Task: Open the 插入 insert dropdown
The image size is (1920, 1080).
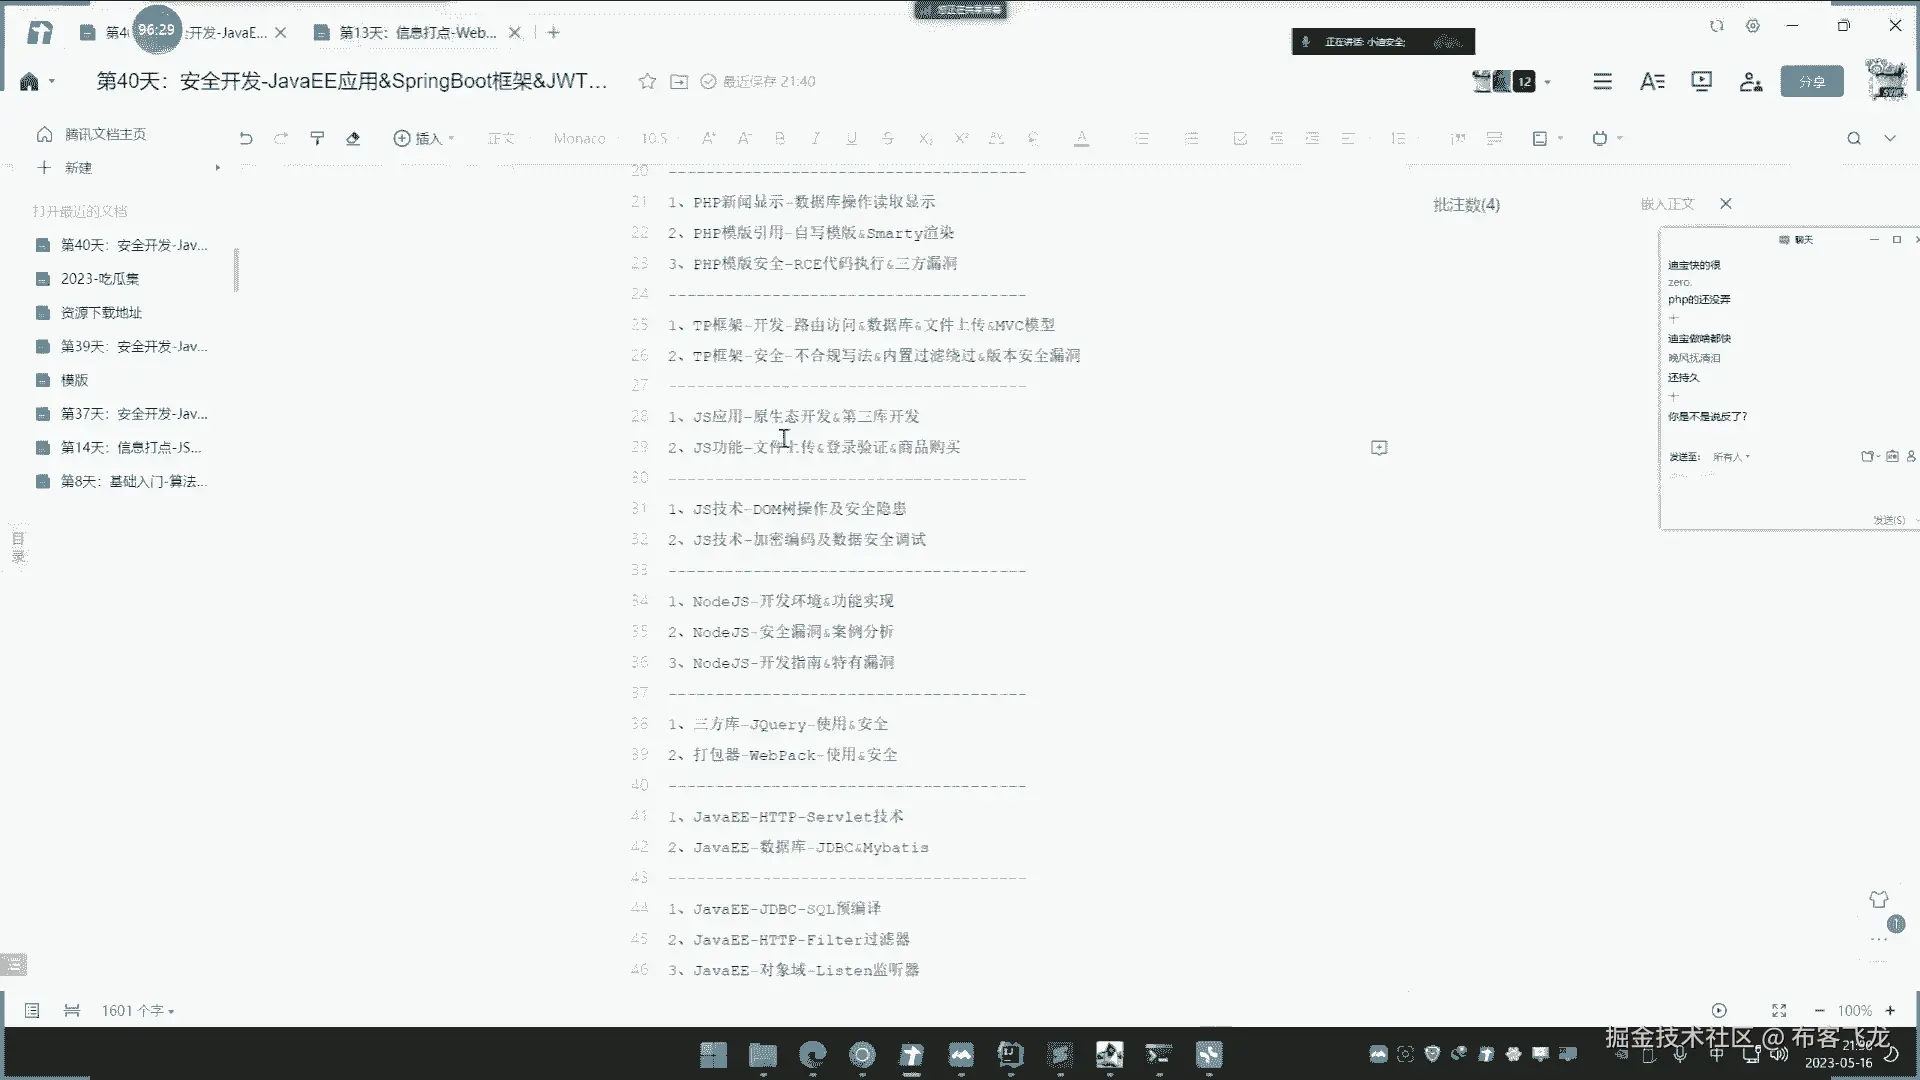Action: 424,138
